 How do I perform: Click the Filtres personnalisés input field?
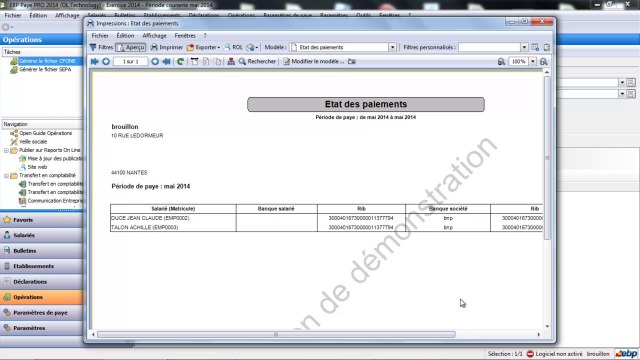tap(489, 47)
